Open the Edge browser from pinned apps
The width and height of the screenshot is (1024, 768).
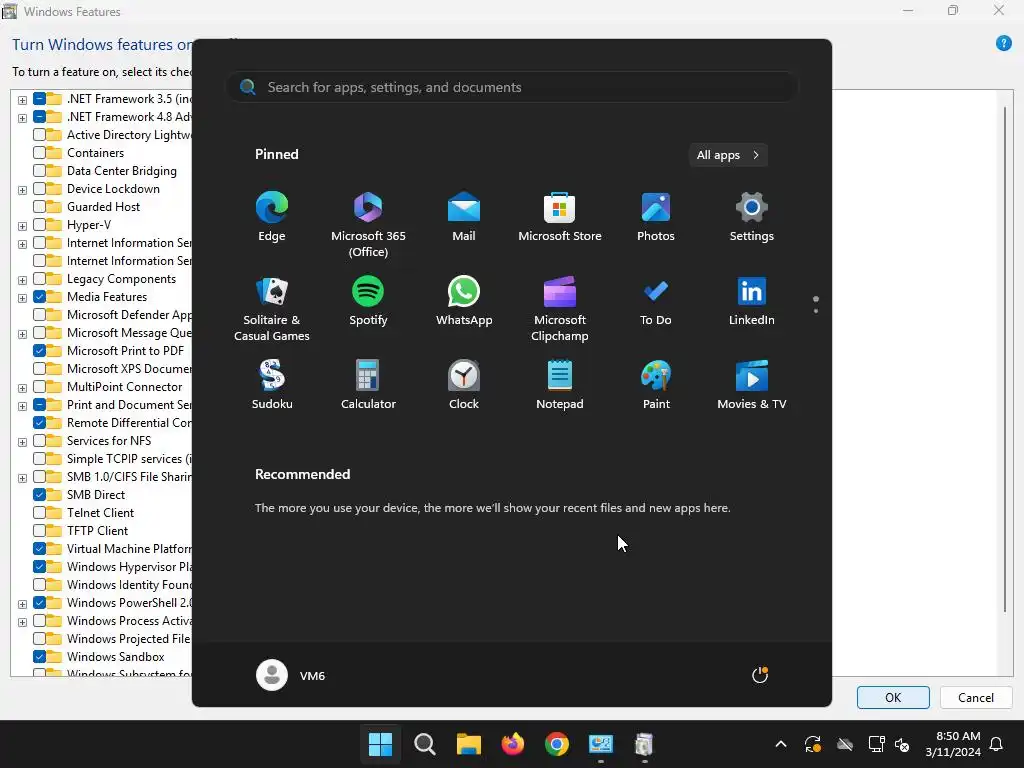click(272, 217)
